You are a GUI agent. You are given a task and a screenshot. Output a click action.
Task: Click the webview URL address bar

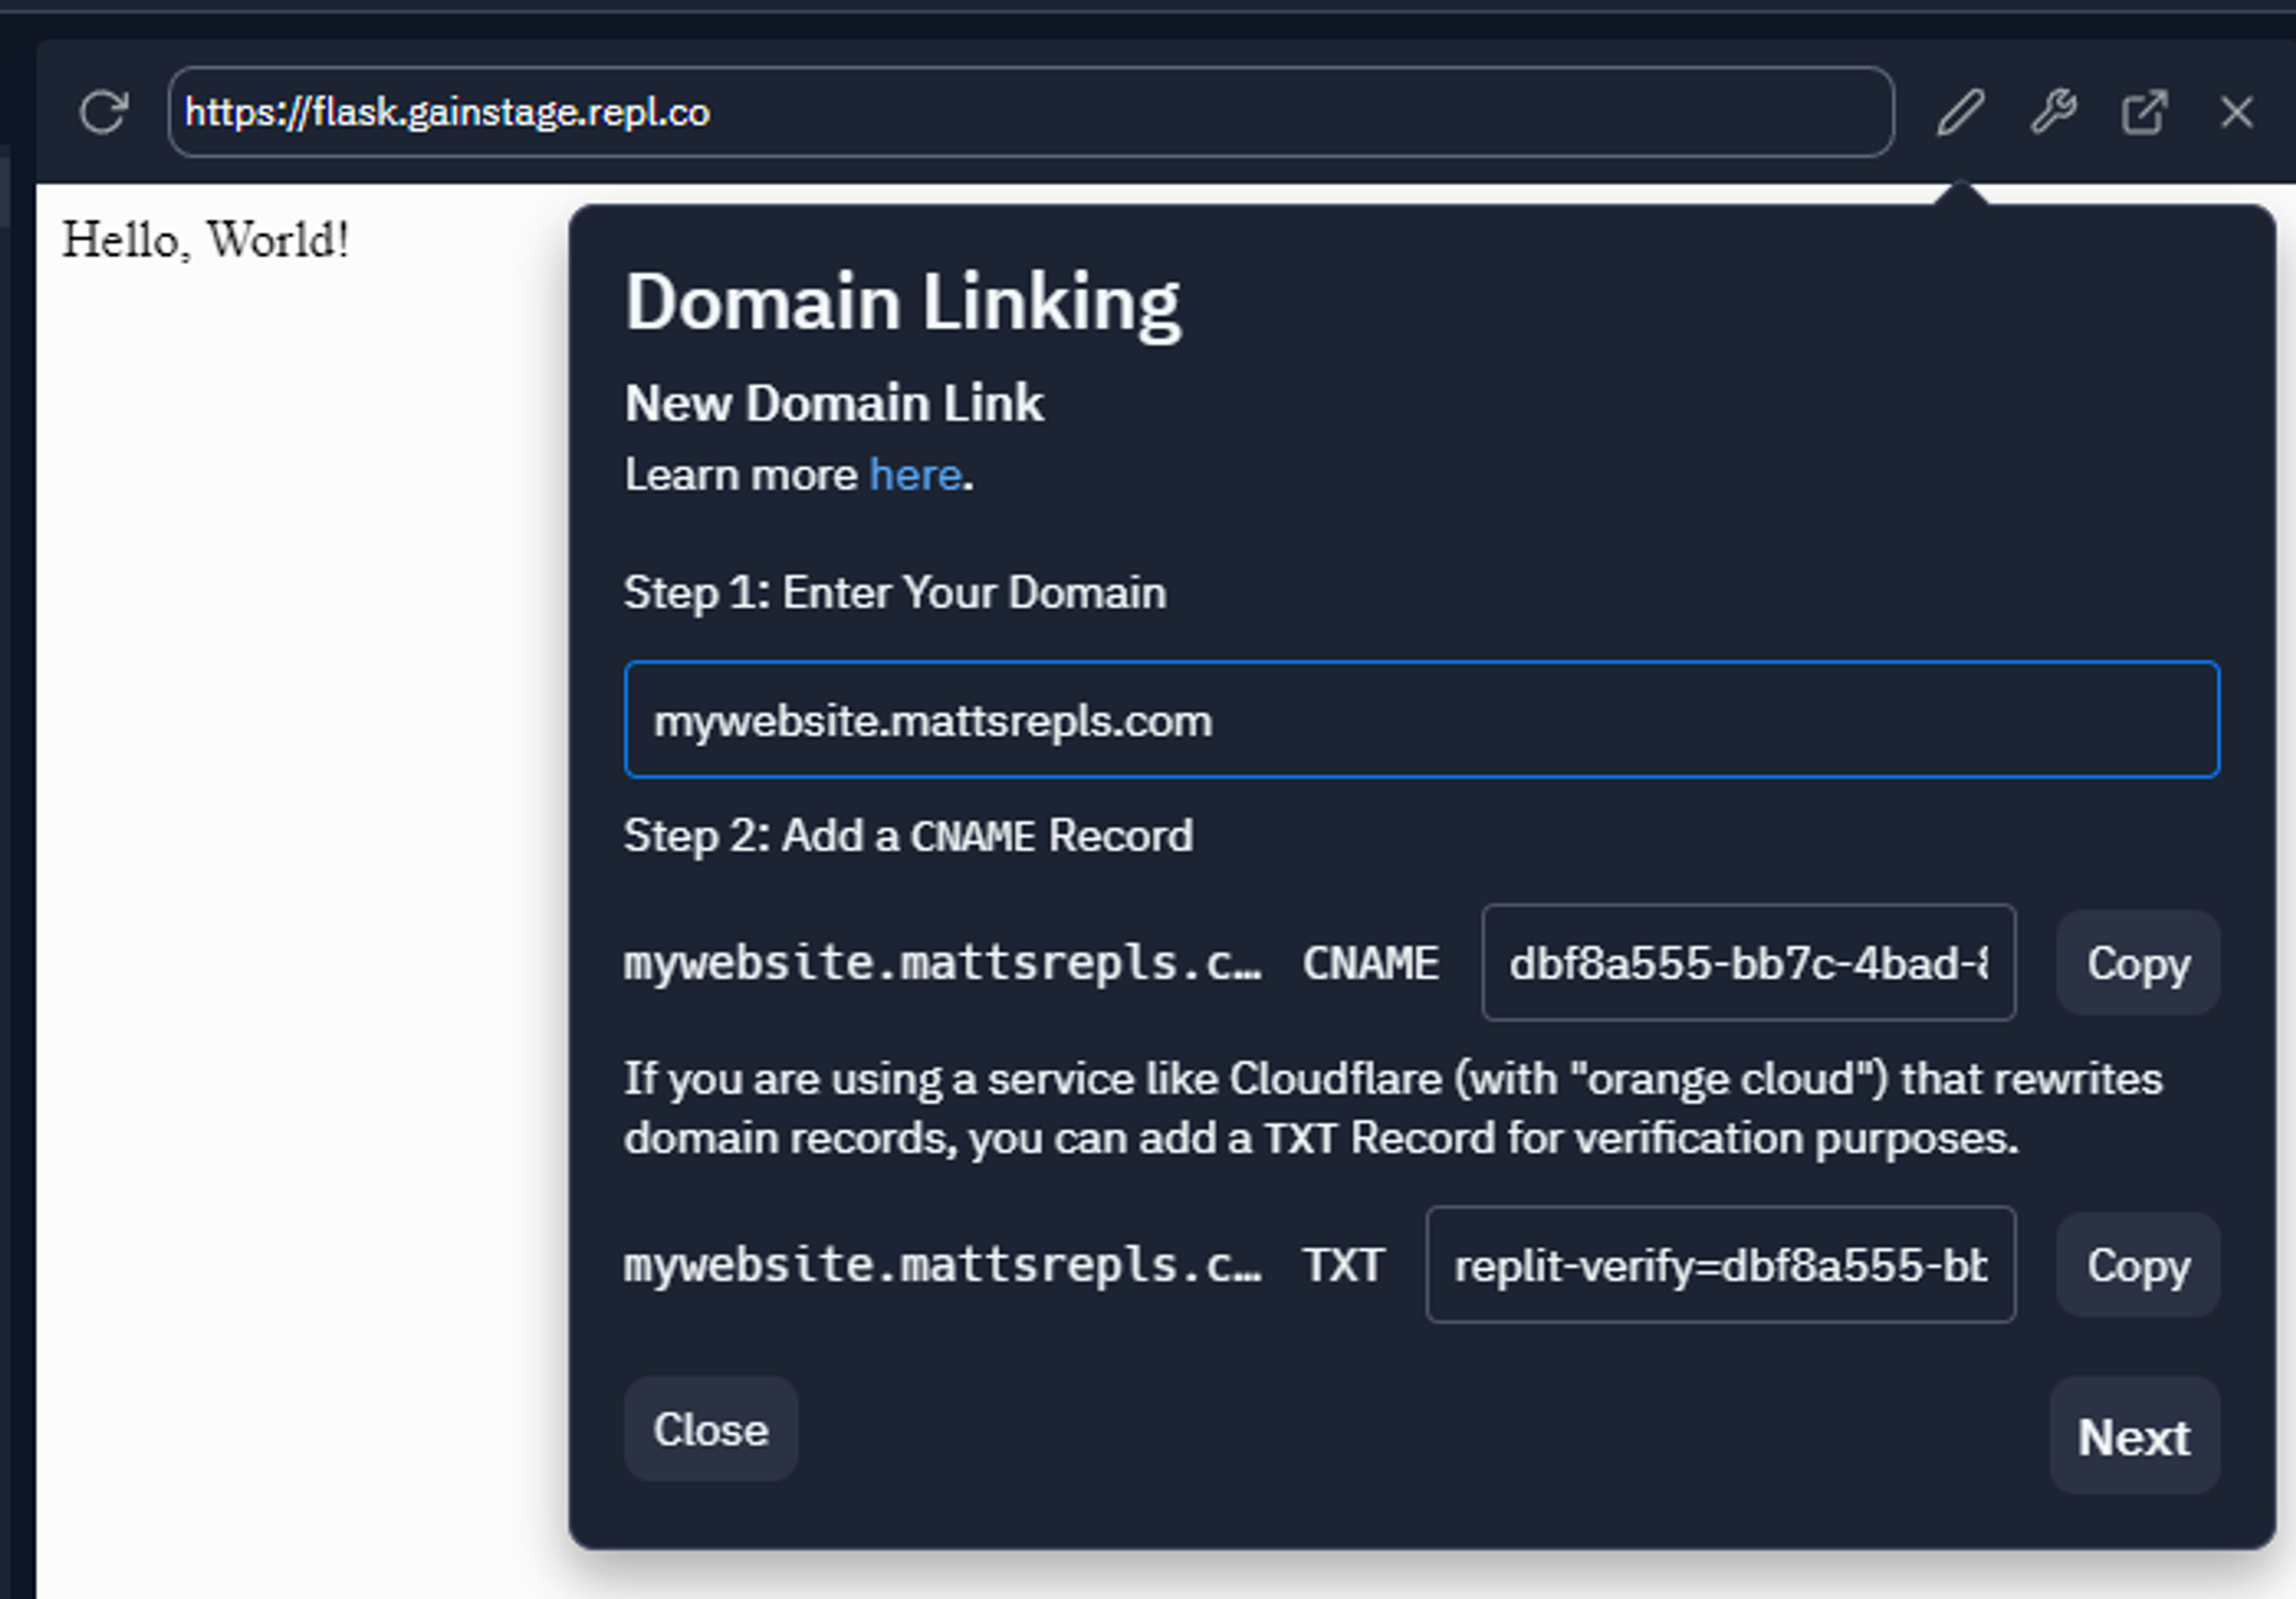(x=1030, y=111)
